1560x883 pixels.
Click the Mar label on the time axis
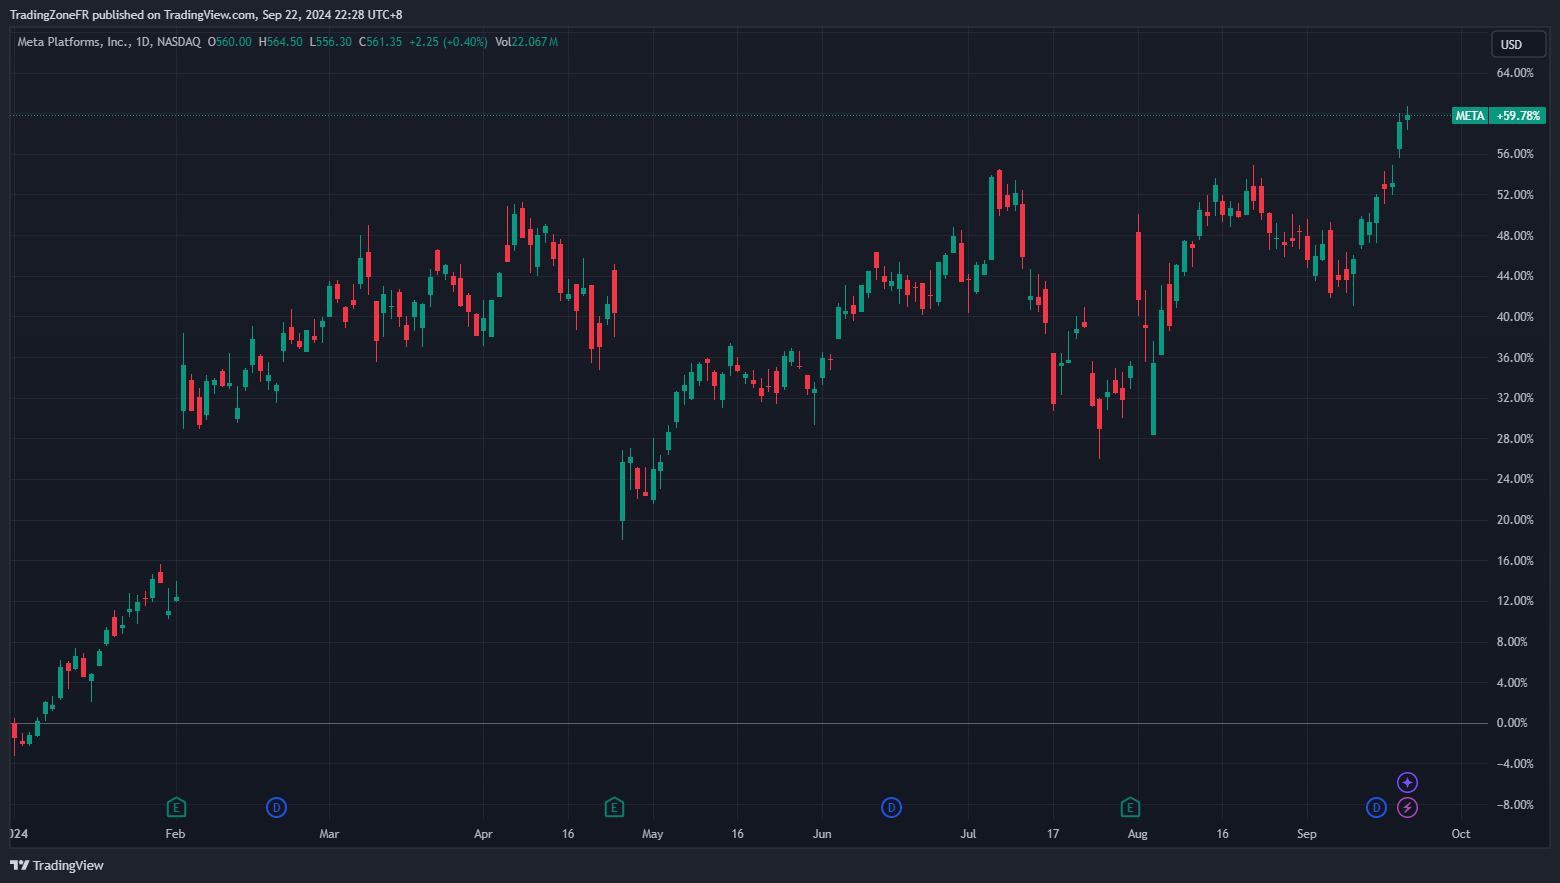click(329, 834)
